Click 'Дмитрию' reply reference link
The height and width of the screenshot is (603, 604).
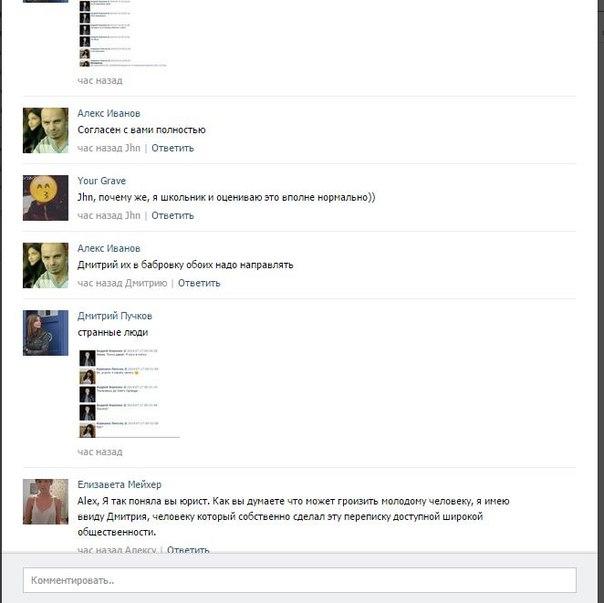pos(146,283)
